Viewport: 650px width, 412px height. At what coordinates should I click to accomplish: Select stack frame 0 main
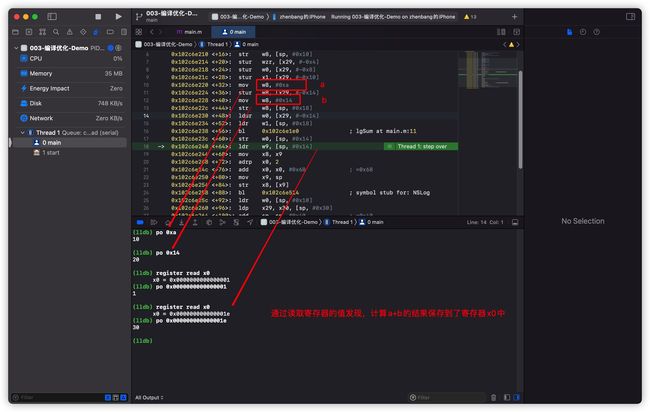pos(70,143)
